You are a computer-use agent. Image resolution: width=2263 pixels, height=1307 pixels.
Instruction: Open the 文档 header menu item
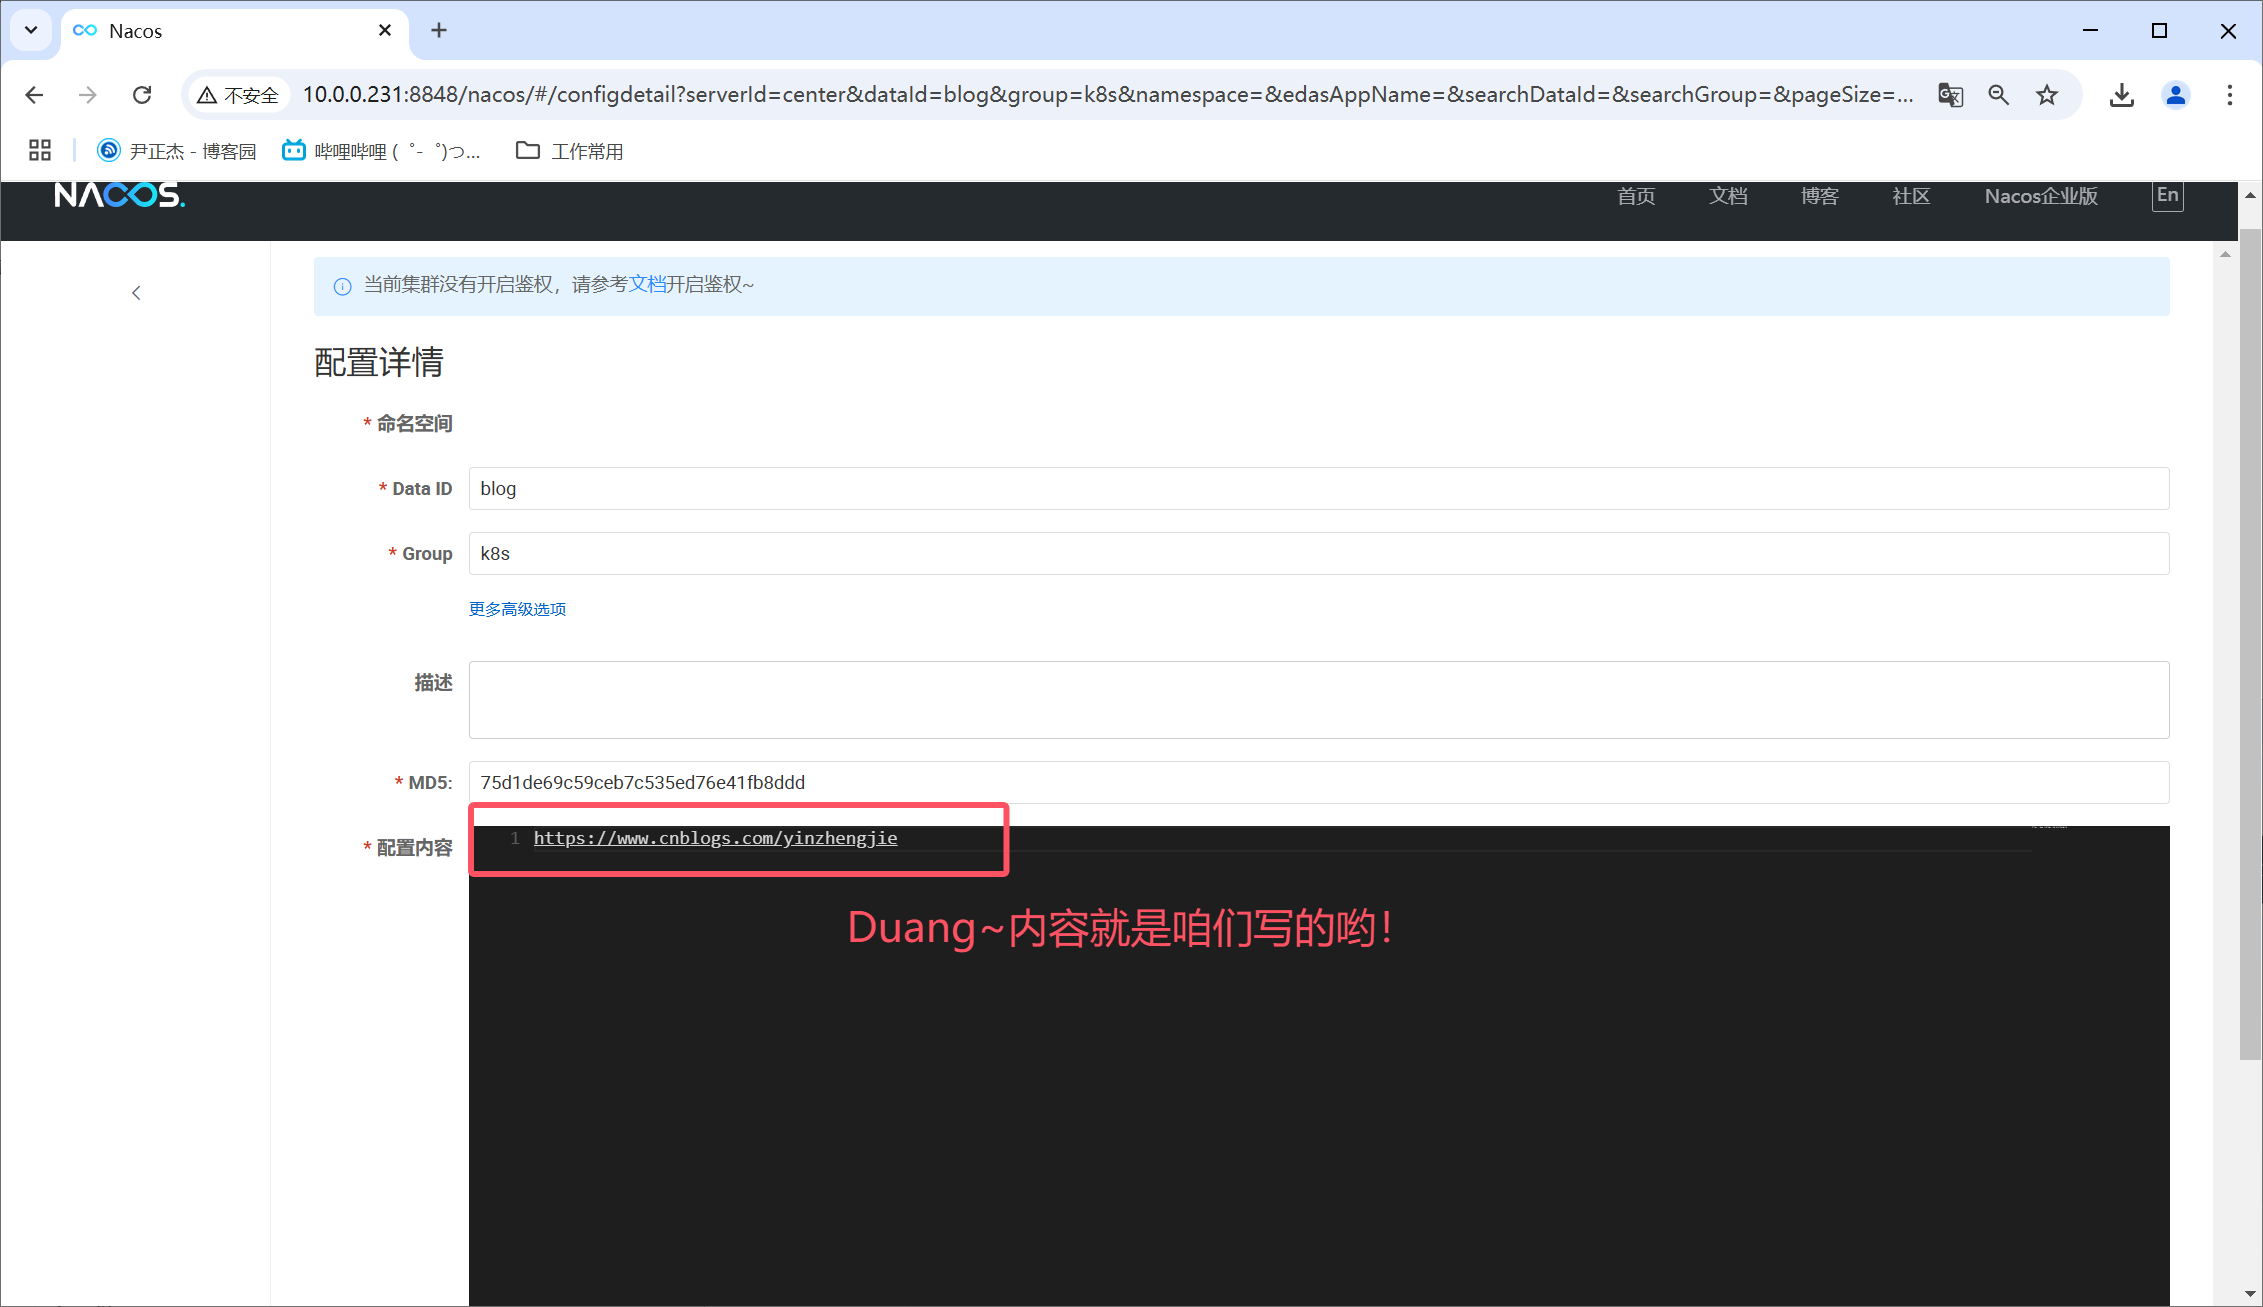coord(1727,196)
